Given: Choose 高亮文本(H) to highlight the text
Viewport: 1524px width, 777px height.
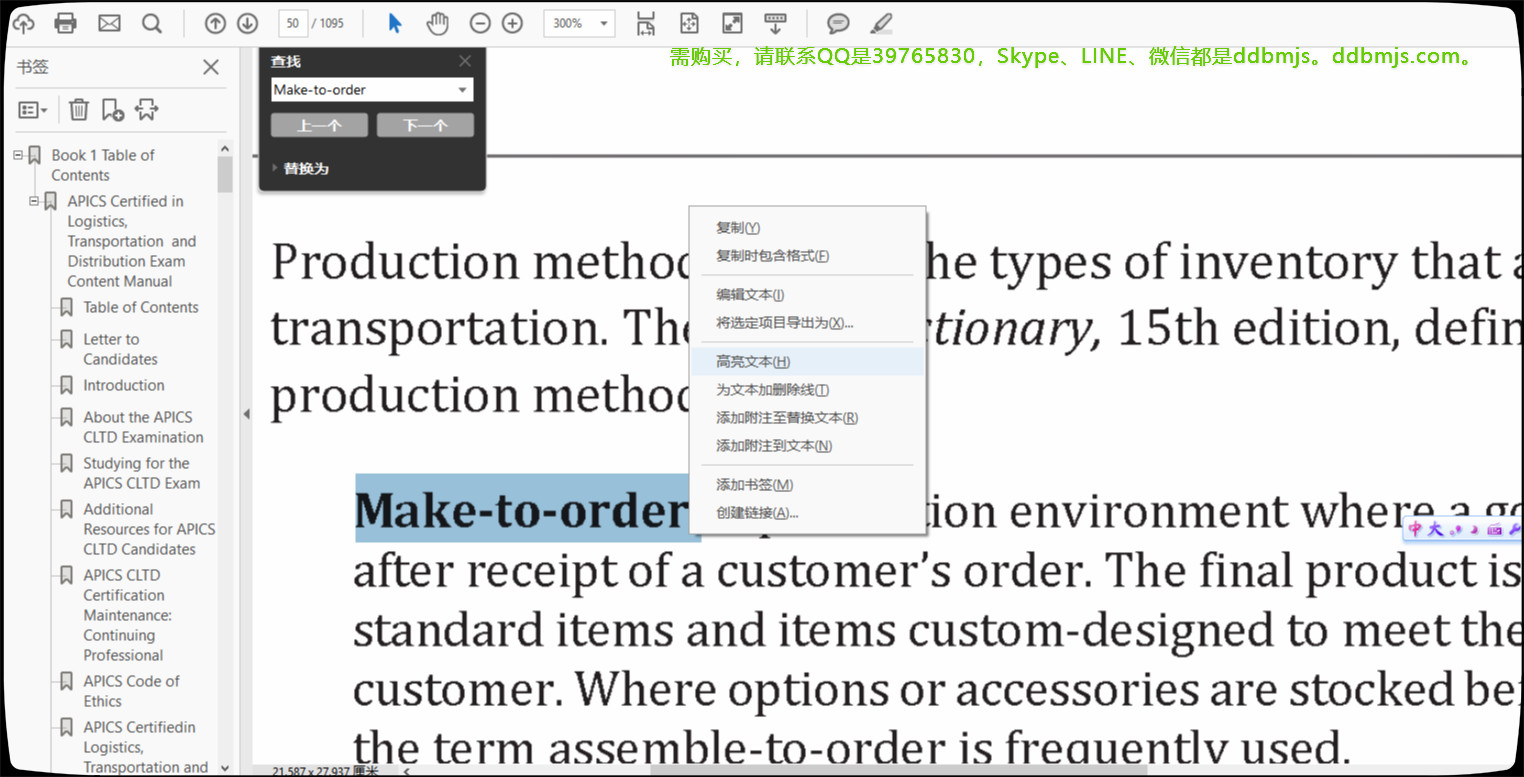Looking at the screenshot, I should (x=807, y=362).
